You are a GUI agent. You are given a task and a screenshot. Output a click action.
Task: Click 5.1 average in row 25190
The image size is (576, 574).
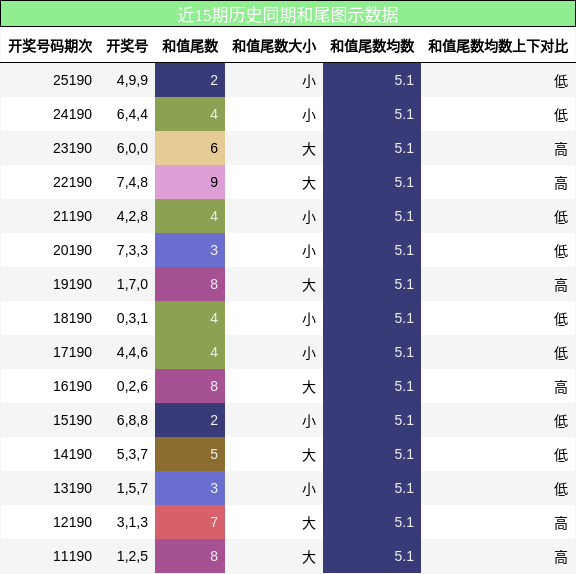404,80
